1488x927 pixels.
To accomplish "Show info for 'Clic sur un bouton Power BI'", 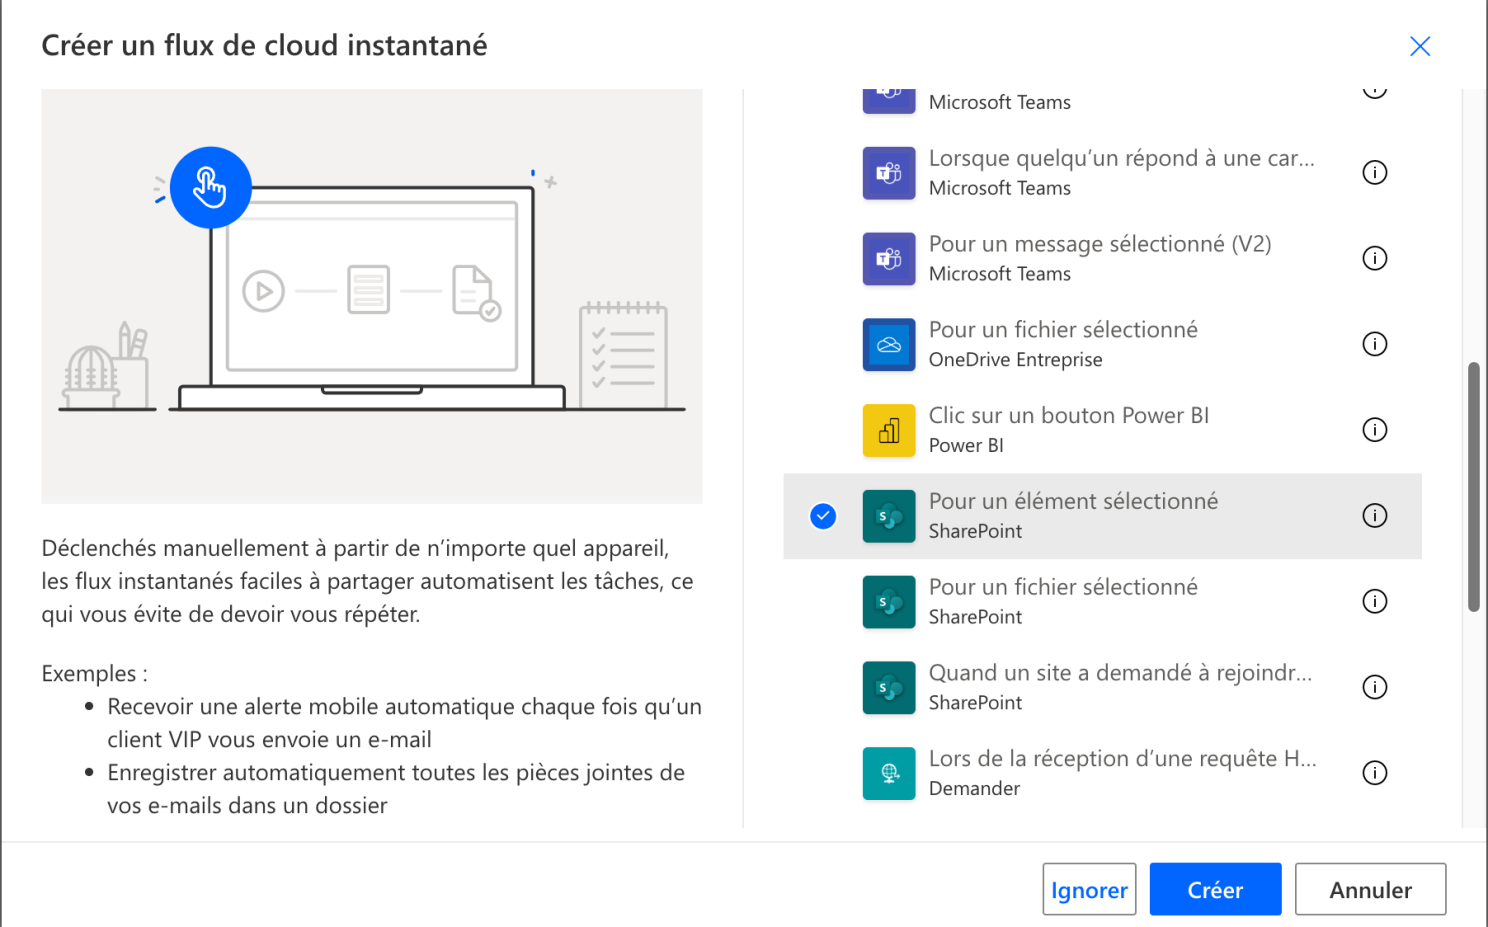I will [1375, 430].
